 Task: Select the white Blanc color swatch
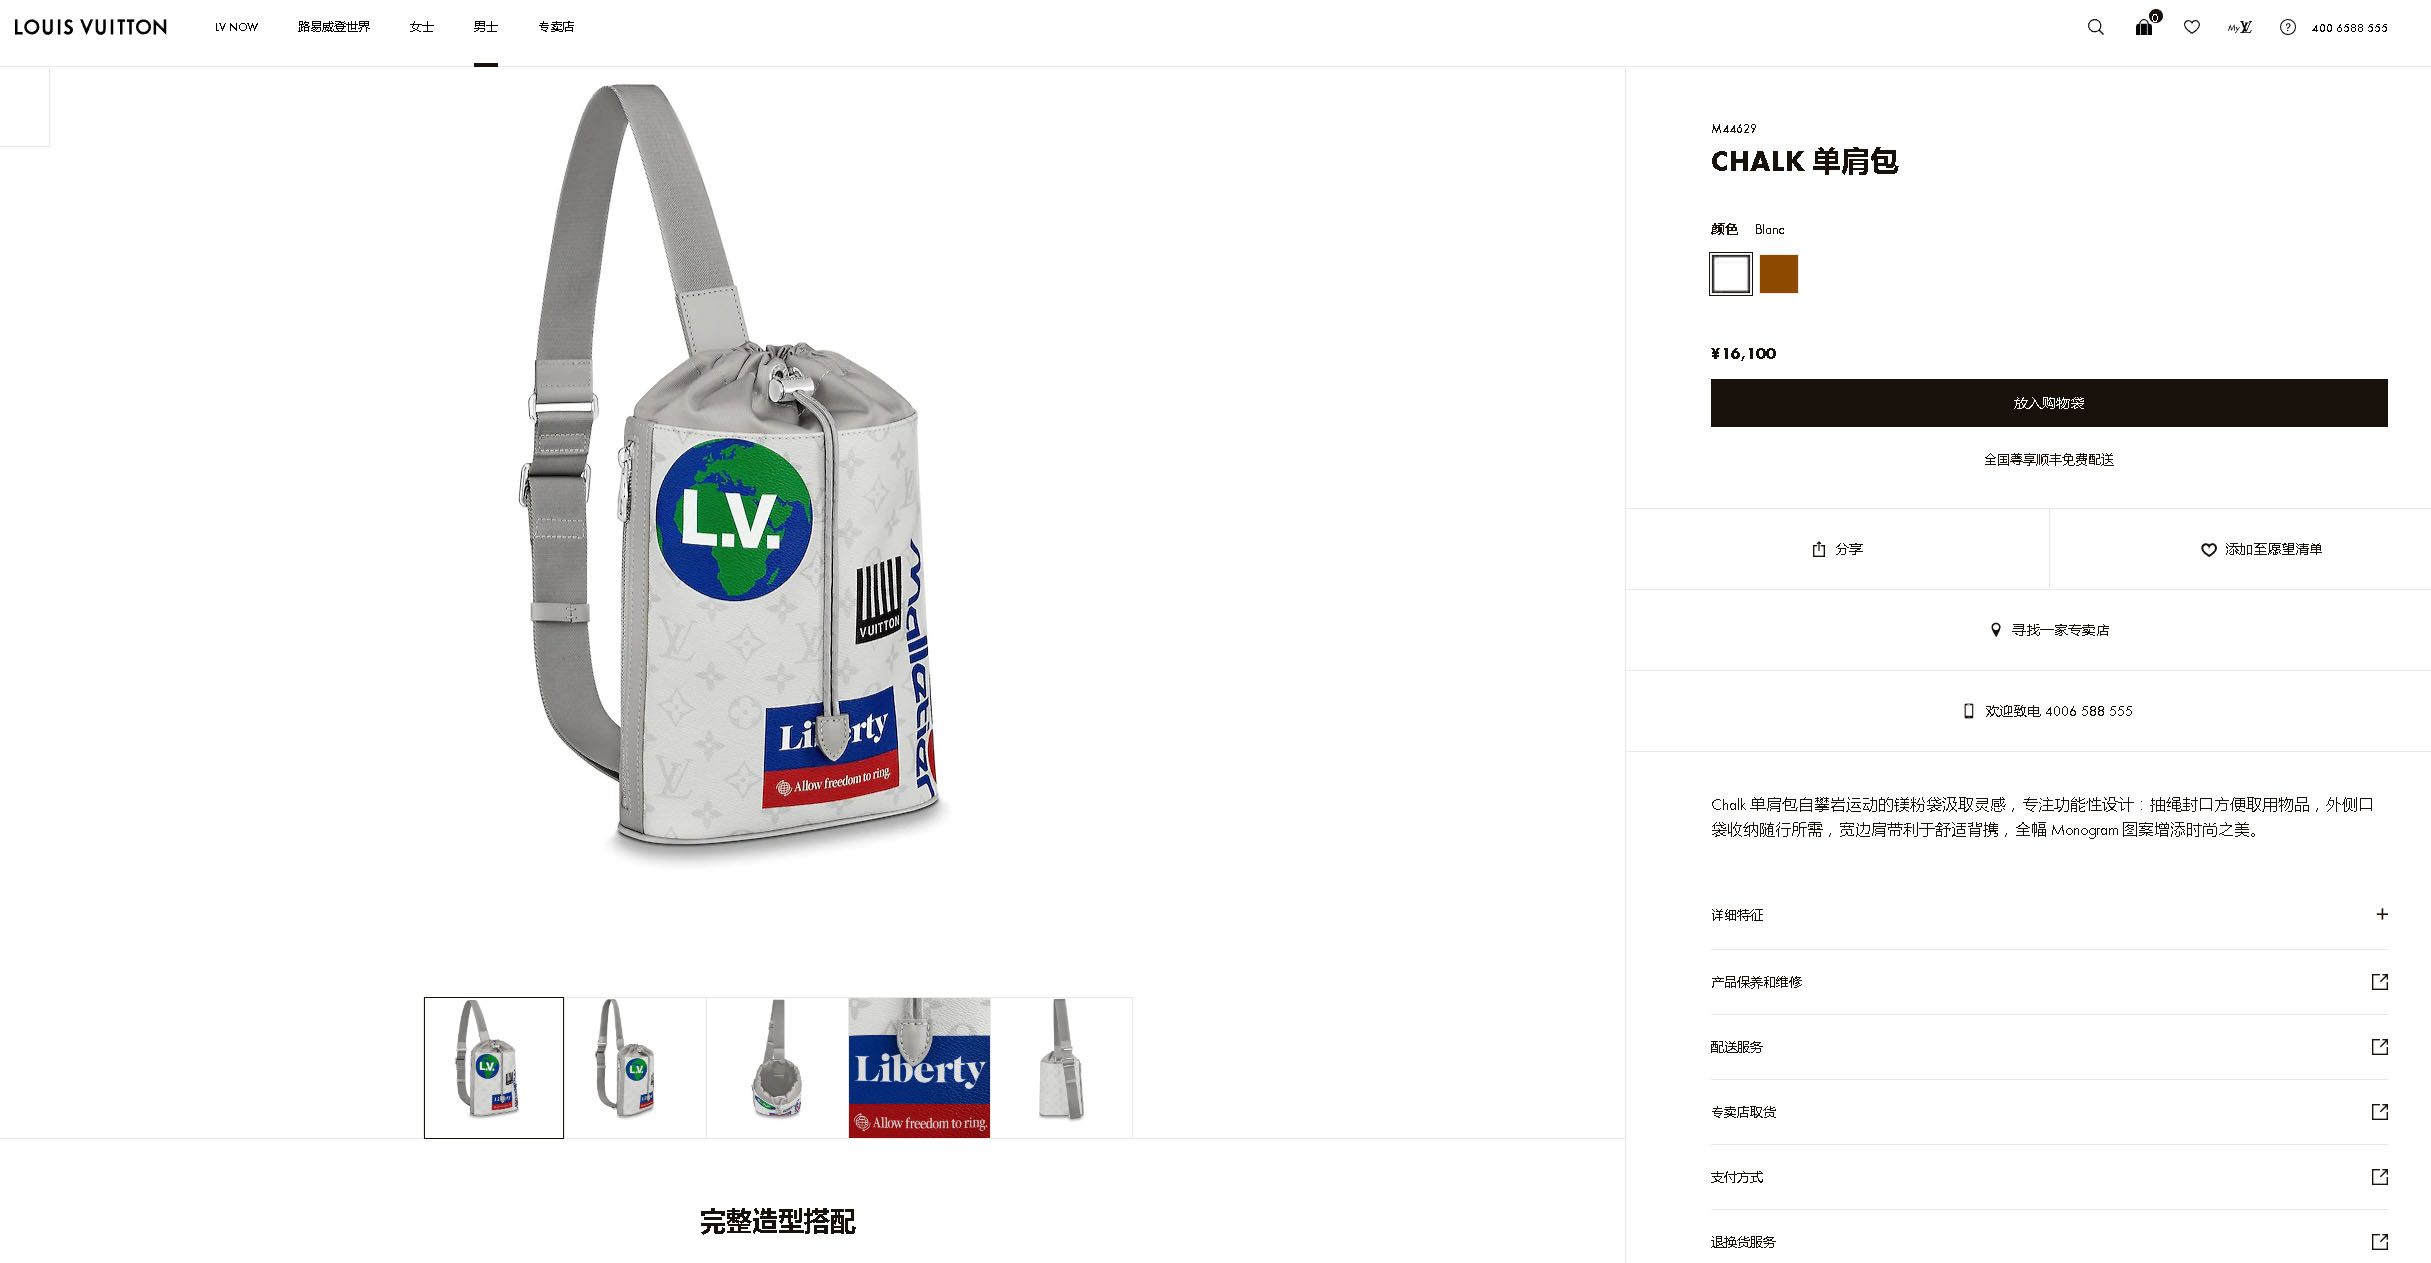pyautogui.click(x=1730, y=274)
